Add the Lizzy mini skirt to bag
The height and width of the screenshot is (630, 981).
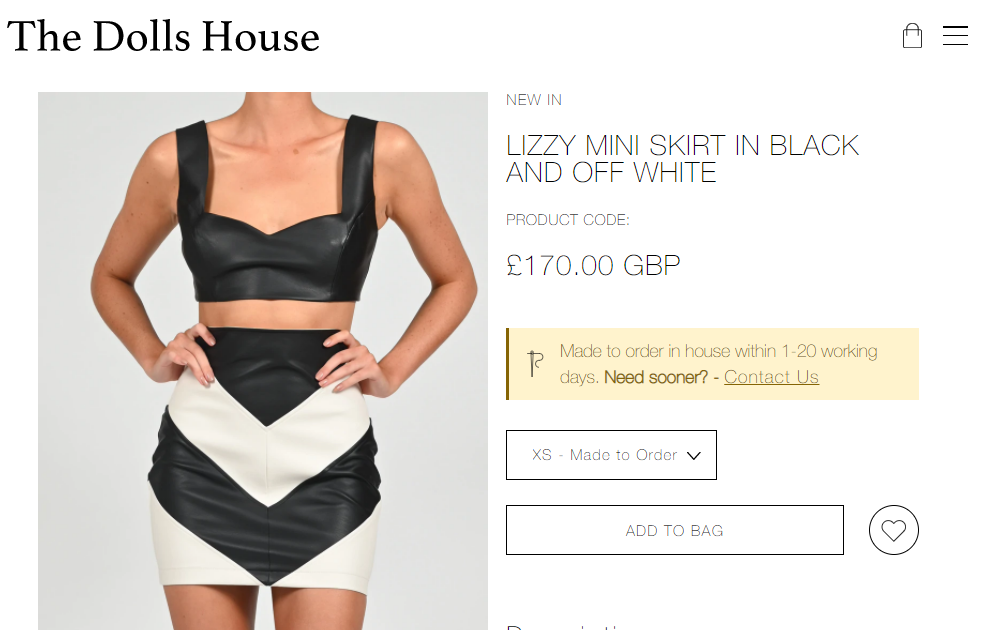coord(674,530)
